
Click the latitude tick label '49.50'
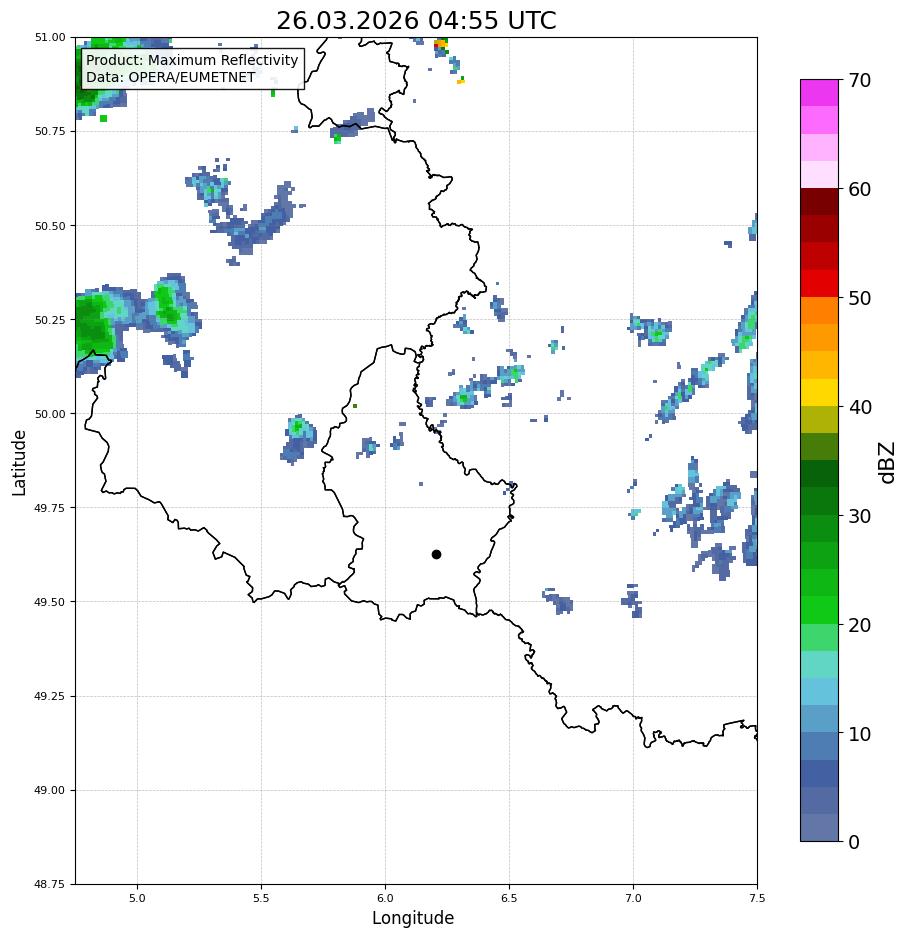(x=50, y=602)
